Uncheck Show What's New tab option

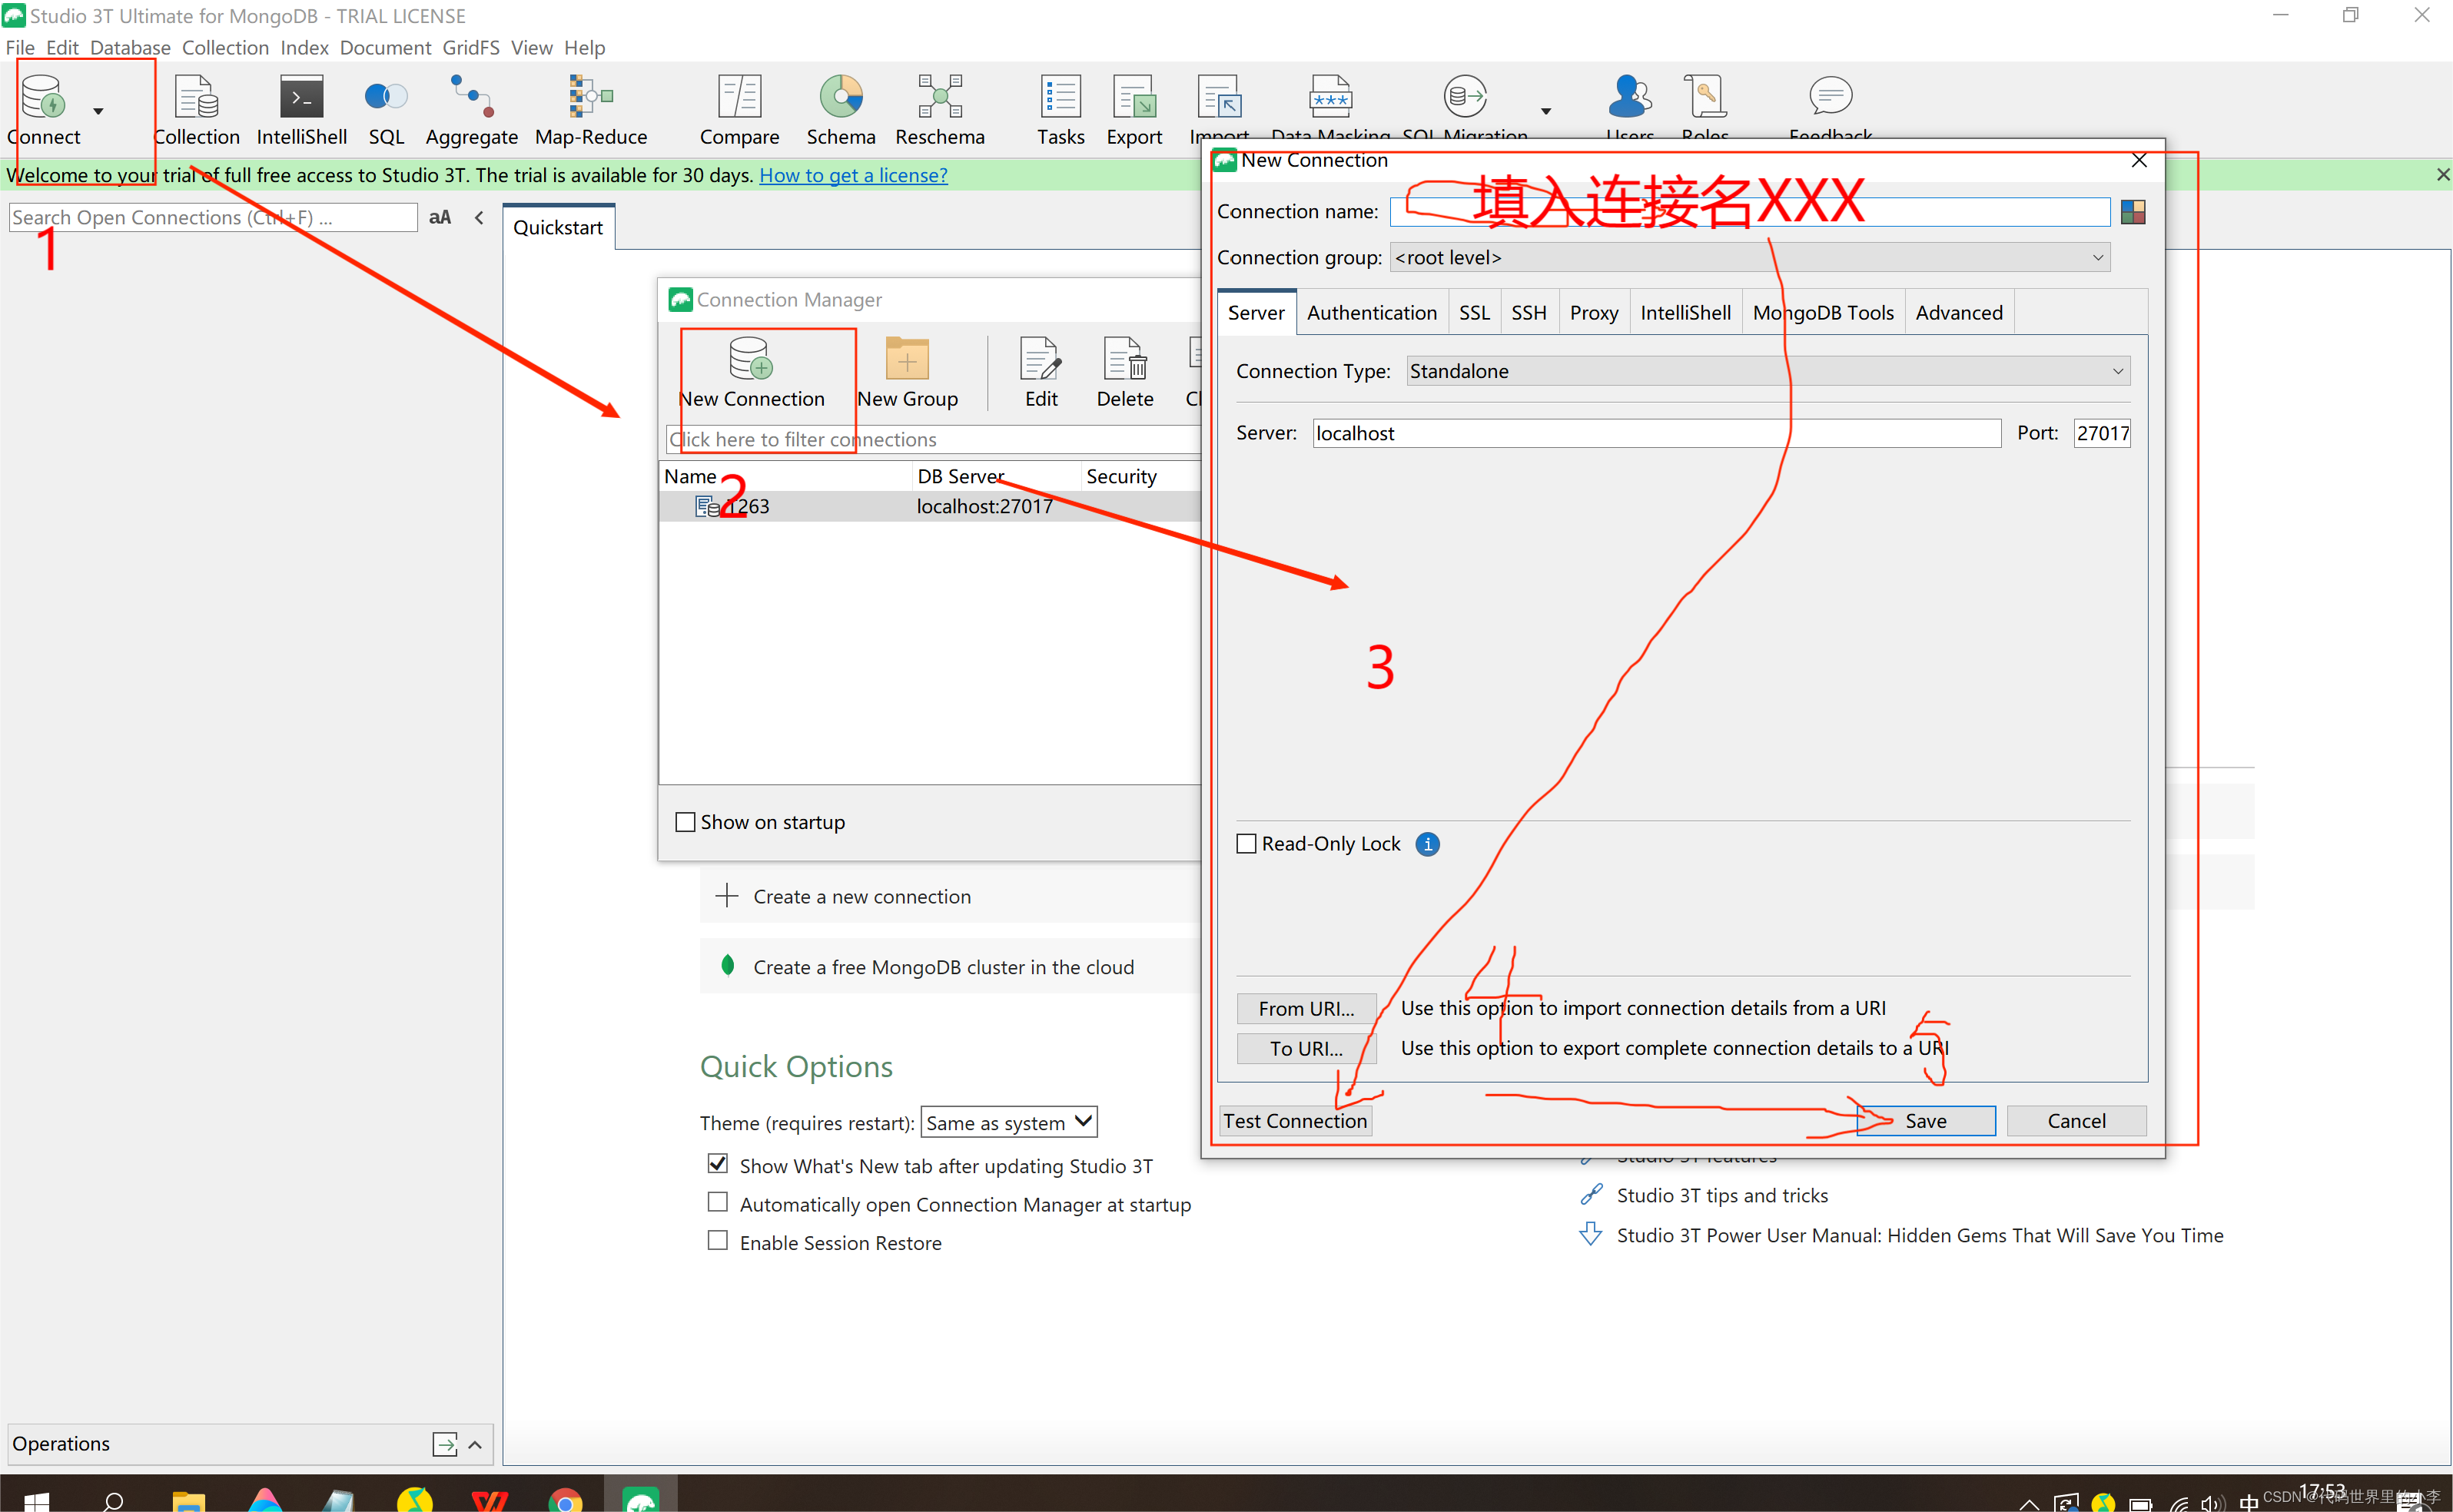coord(717,1164)
